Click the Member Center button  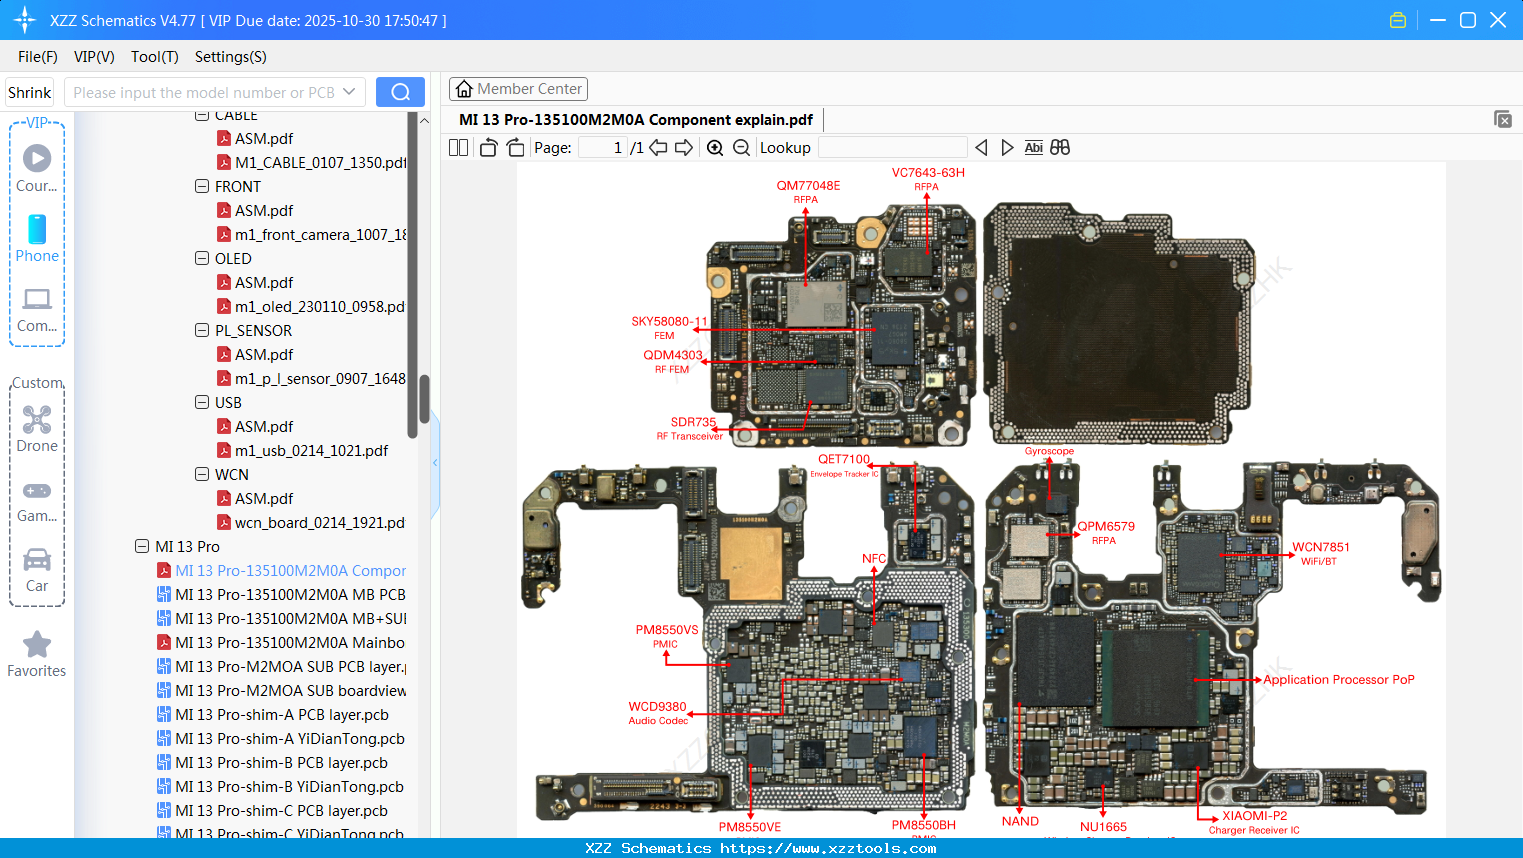click(x=518, y=88)
